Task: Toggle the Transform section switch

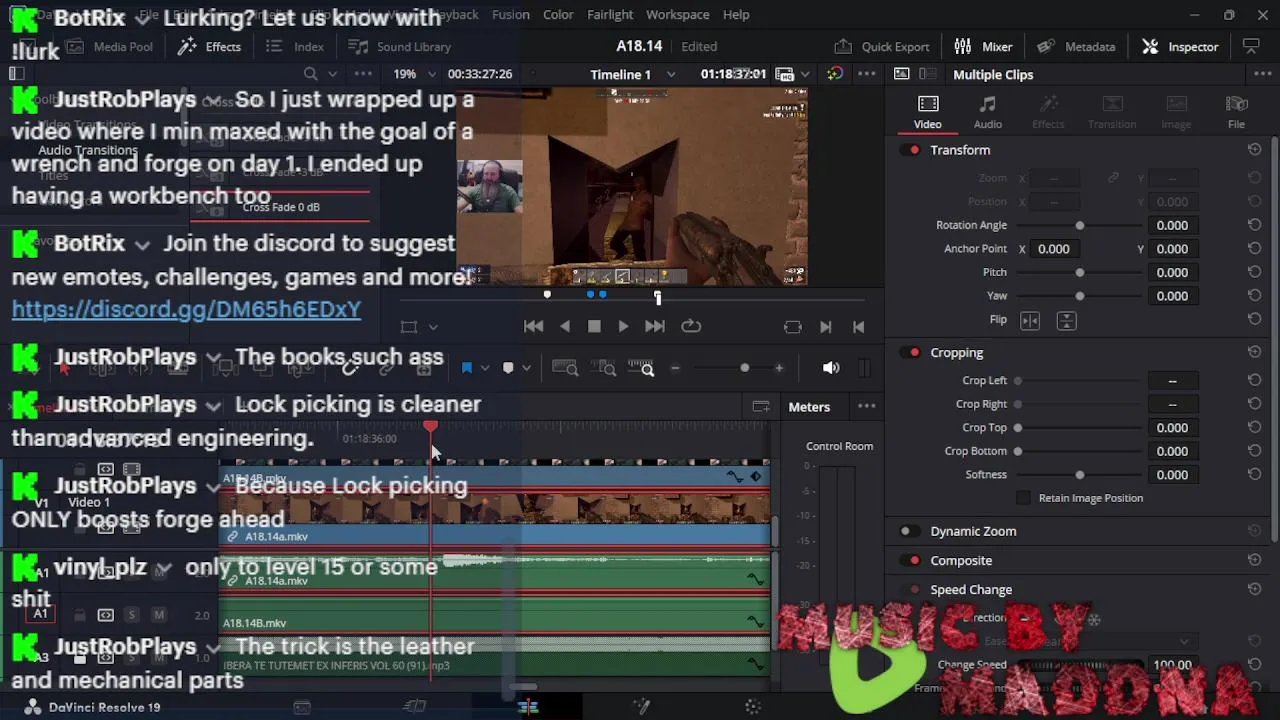Action: (912, 150)
